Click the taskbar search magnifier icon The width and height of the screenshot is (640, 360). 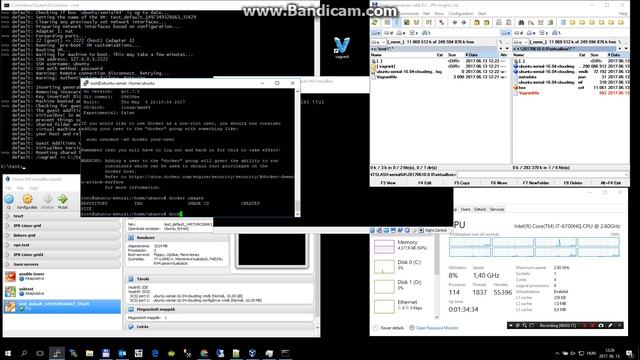pyautogui.click(x=24, y=353)
